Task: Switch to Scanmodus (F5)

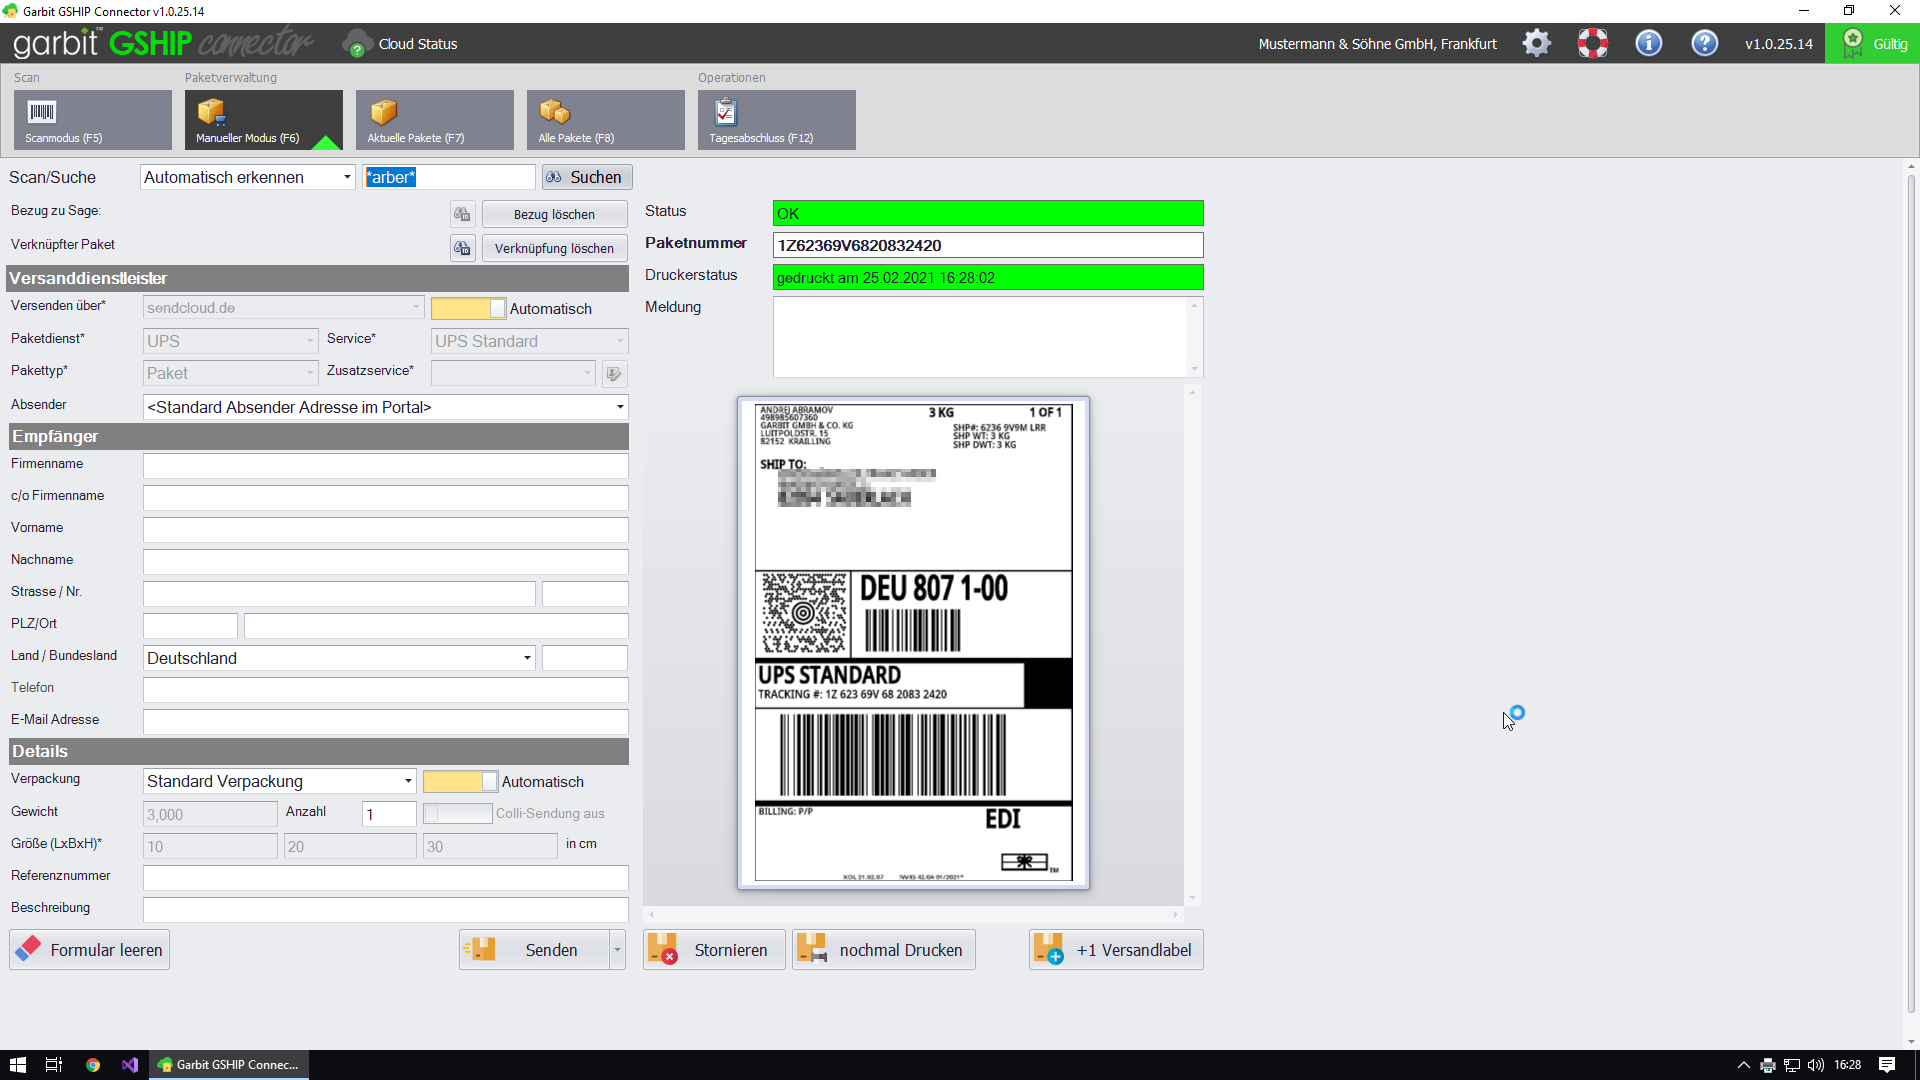Action: tap(93, 120)
